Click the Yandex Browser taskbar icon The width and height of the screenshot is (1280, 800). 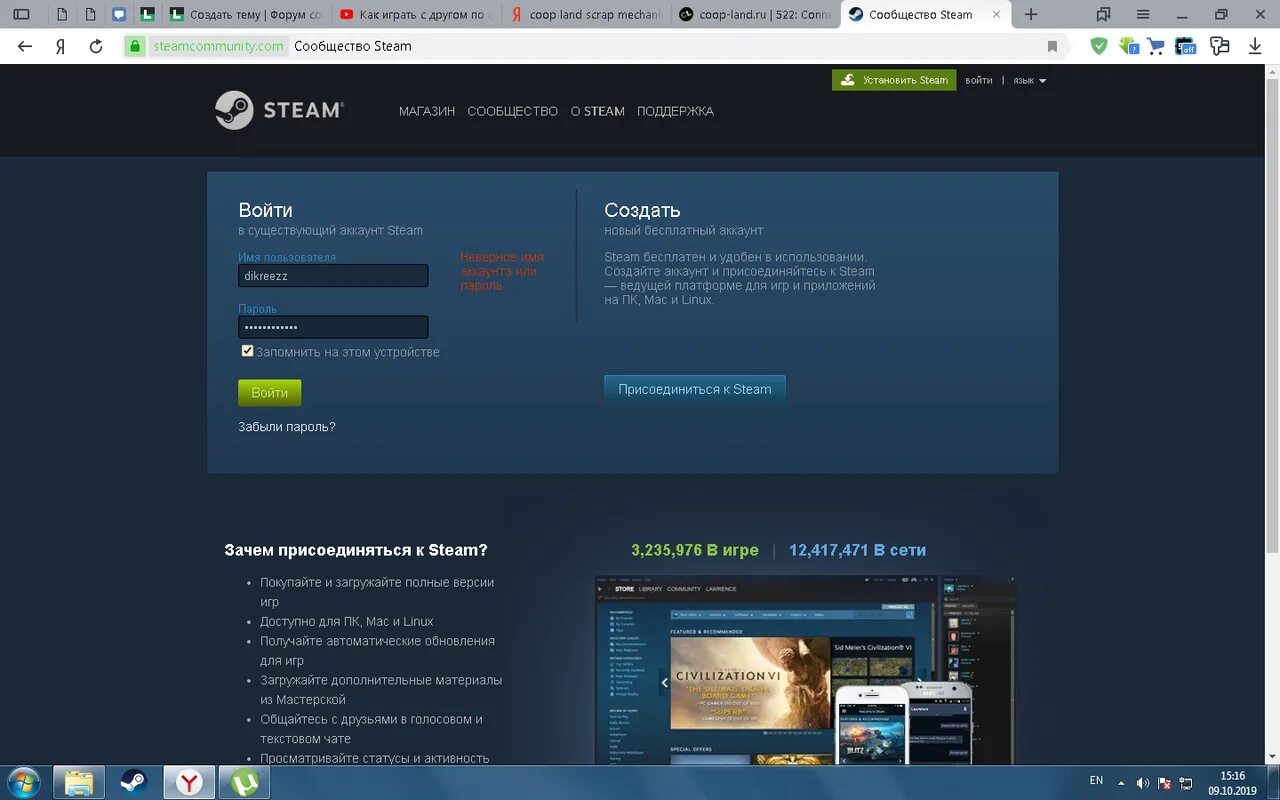click(x=189, y=782)
